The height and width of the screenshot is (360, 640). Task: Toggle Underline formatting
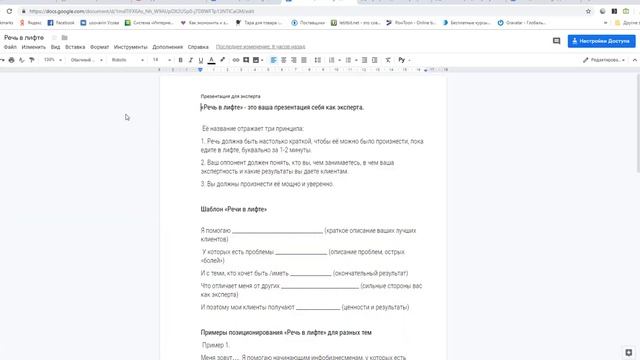click(x=201, y=60)
